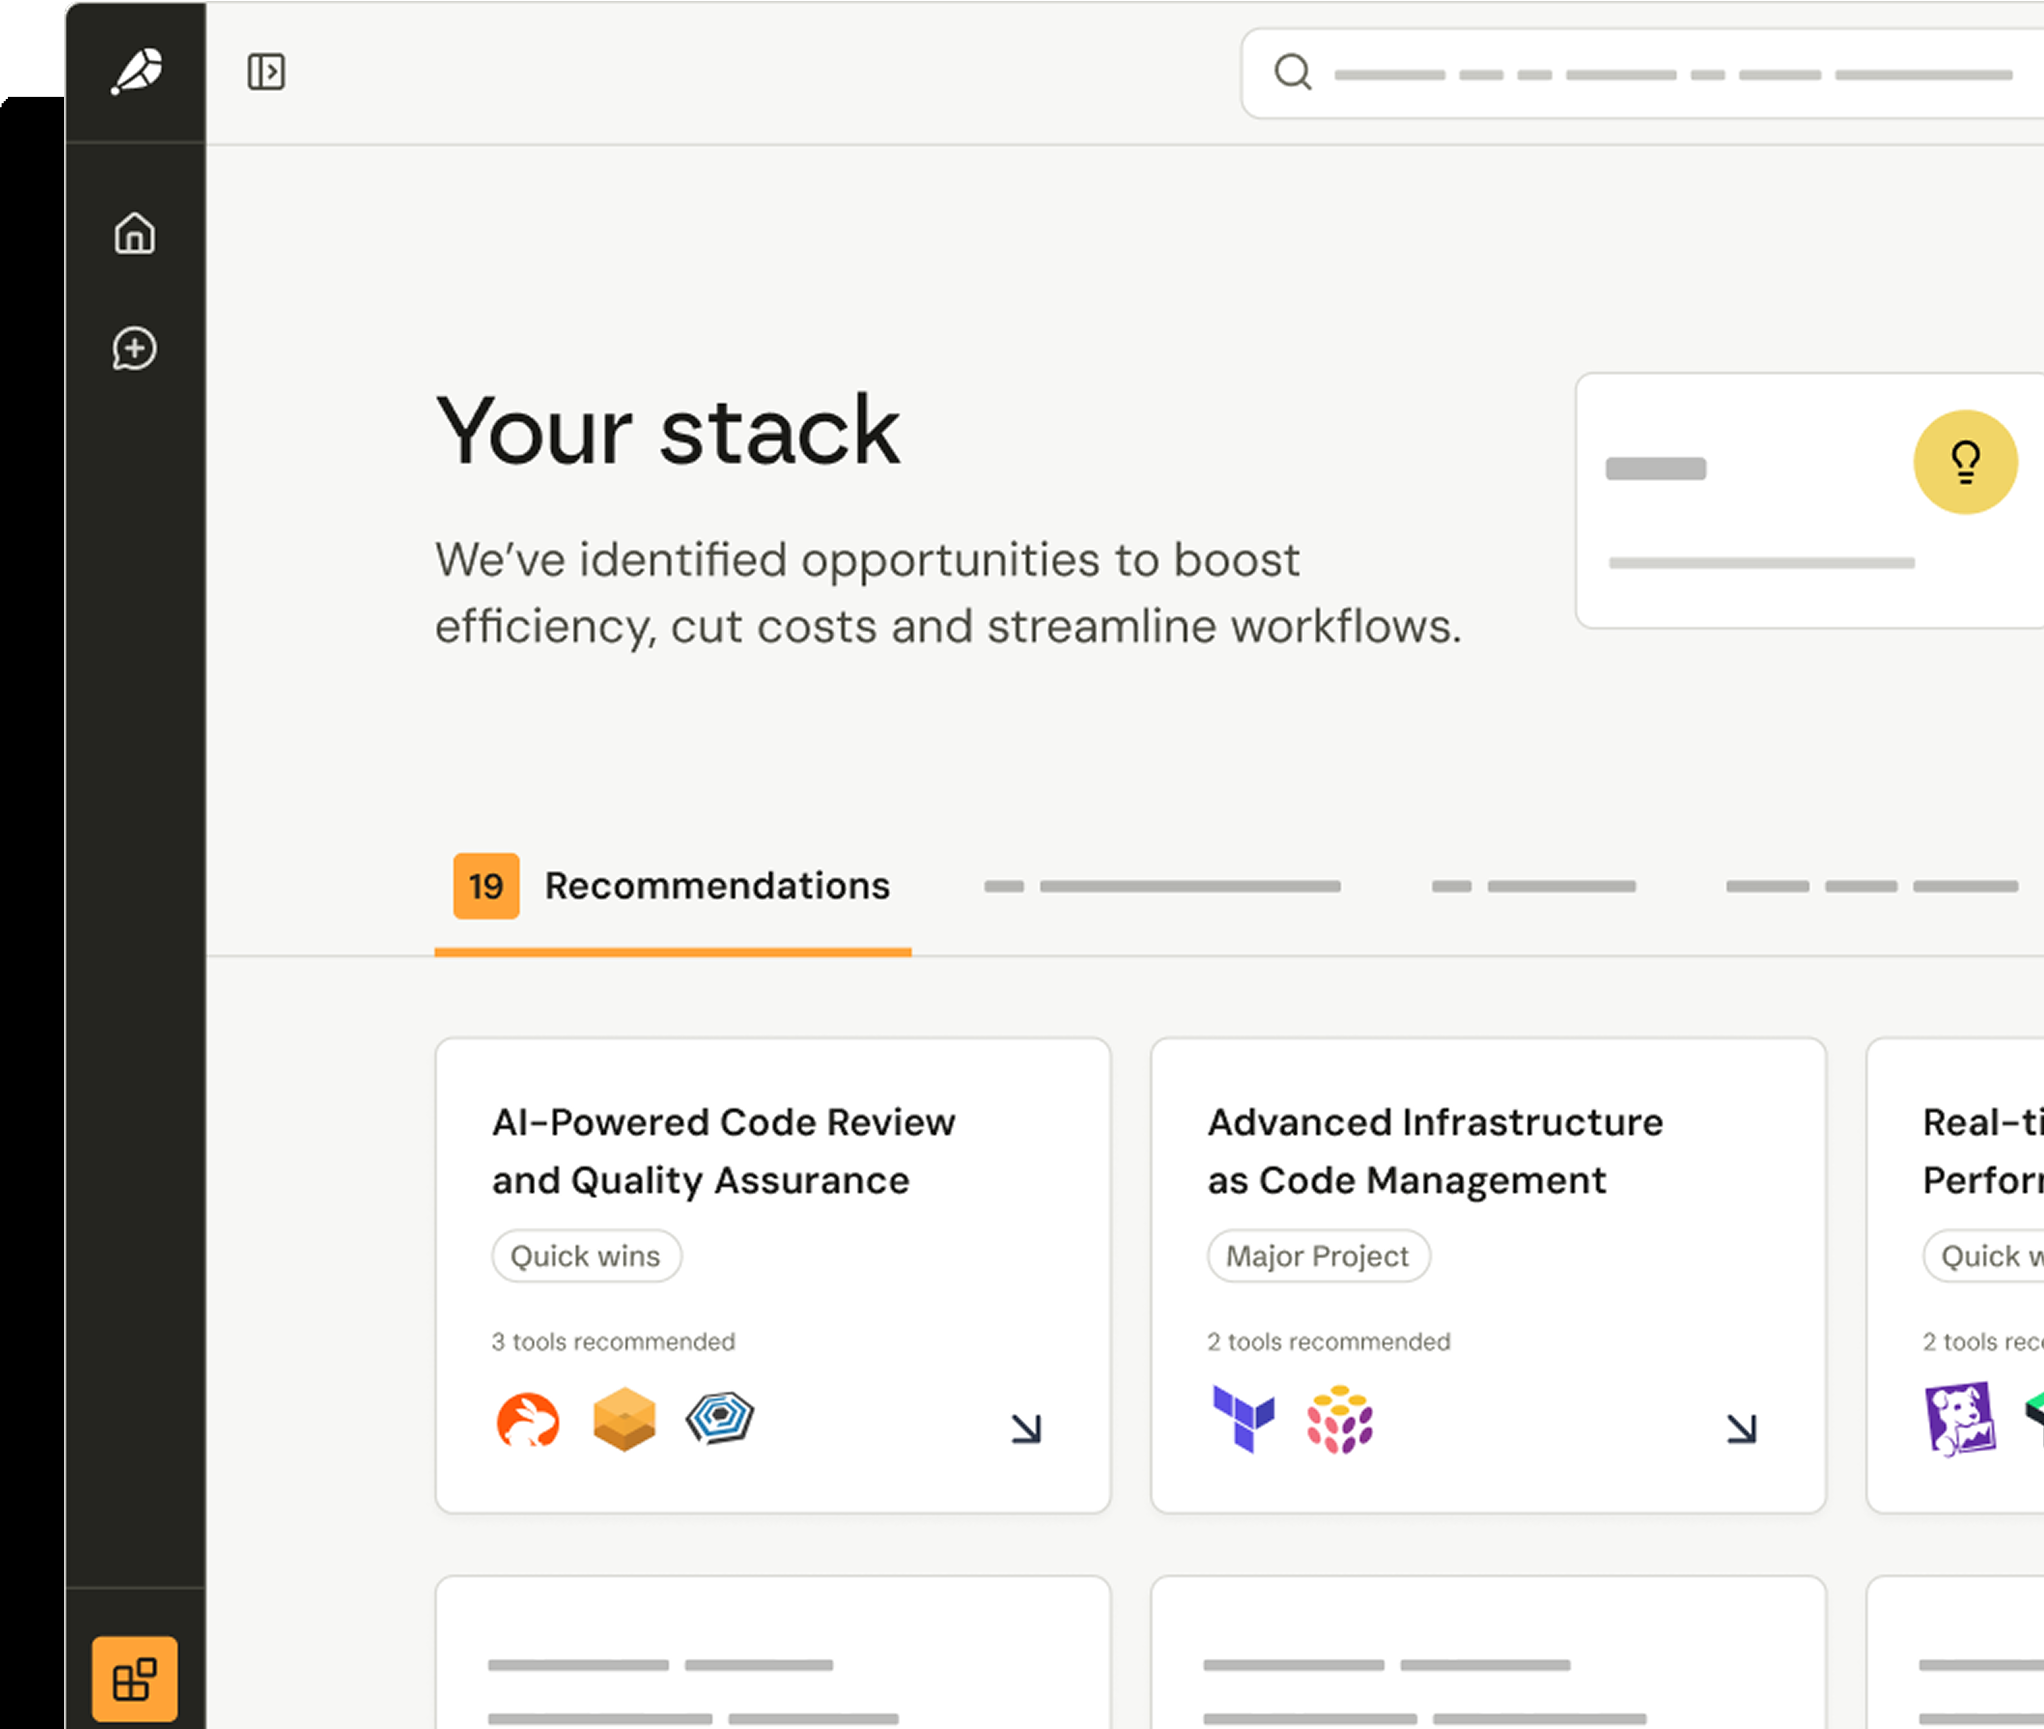Click the yellow cube tool icon
The width and height of the screenshot is (2044, 1729).
623,1421
